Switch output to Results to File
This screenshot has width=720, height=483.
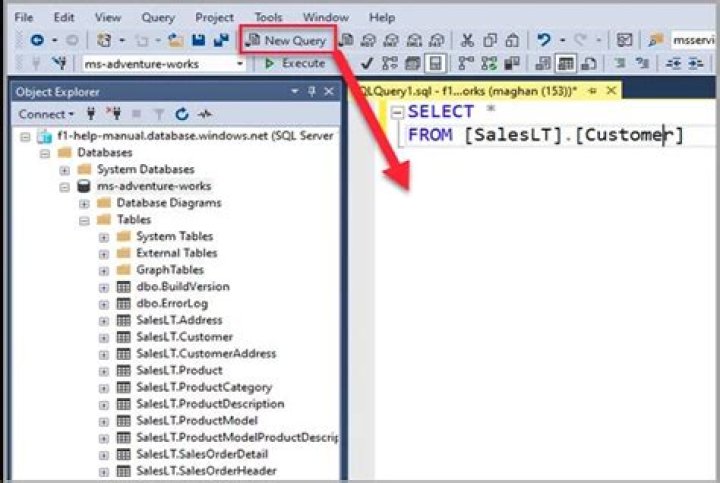pos(589,63)
